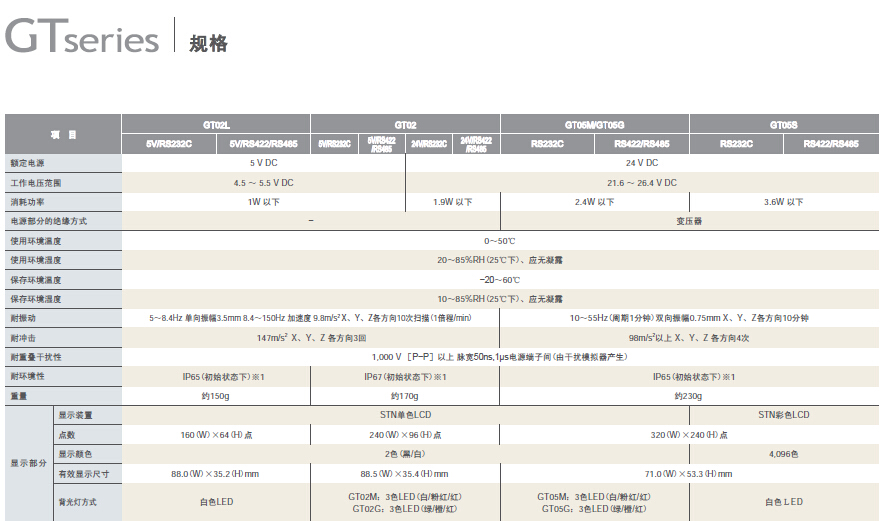885x521 pixels.
Task: Click the 项目 header cell
Action: click(x=64, y=134)
